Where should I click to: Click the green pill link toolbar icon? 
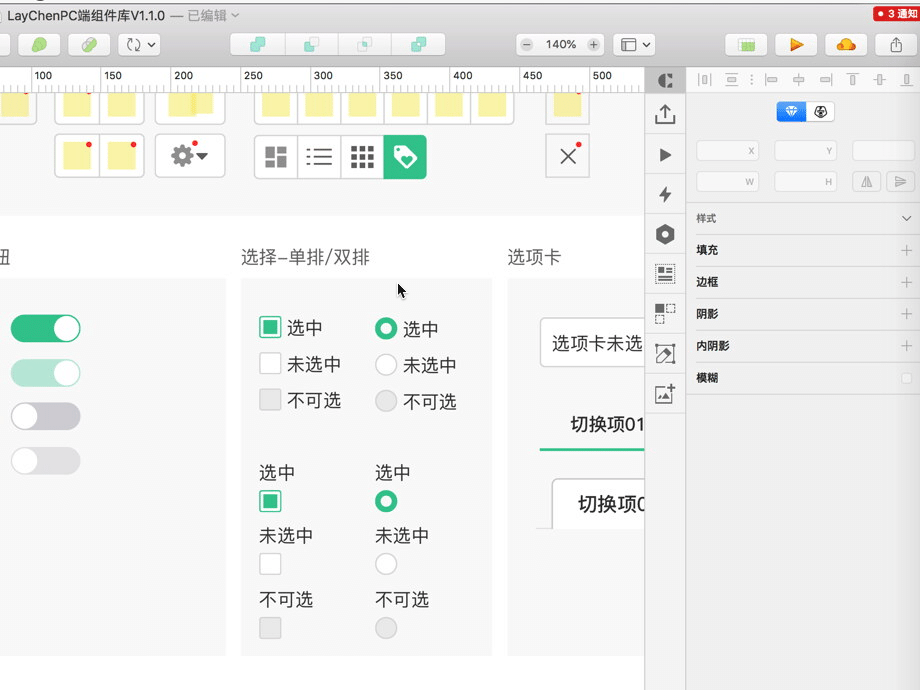89,45
